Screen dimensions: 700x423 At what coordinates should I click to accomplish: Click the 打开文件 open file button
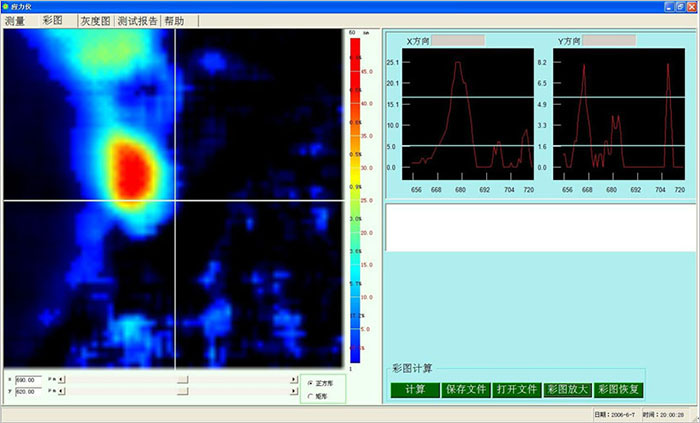(517, 389)
